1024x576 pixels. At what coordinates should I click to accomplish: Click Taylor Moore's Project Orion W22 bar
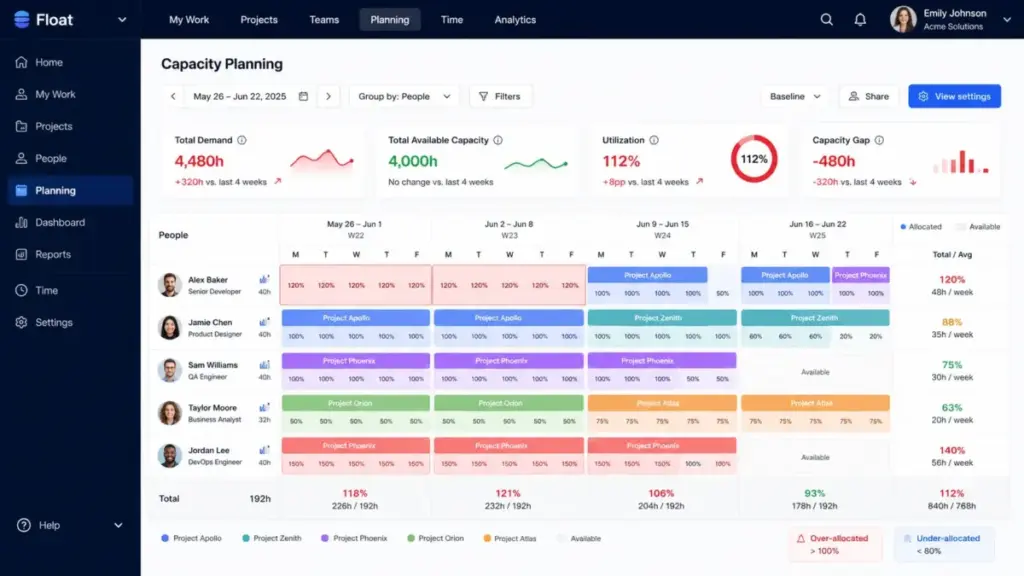(x=355, y=403)
